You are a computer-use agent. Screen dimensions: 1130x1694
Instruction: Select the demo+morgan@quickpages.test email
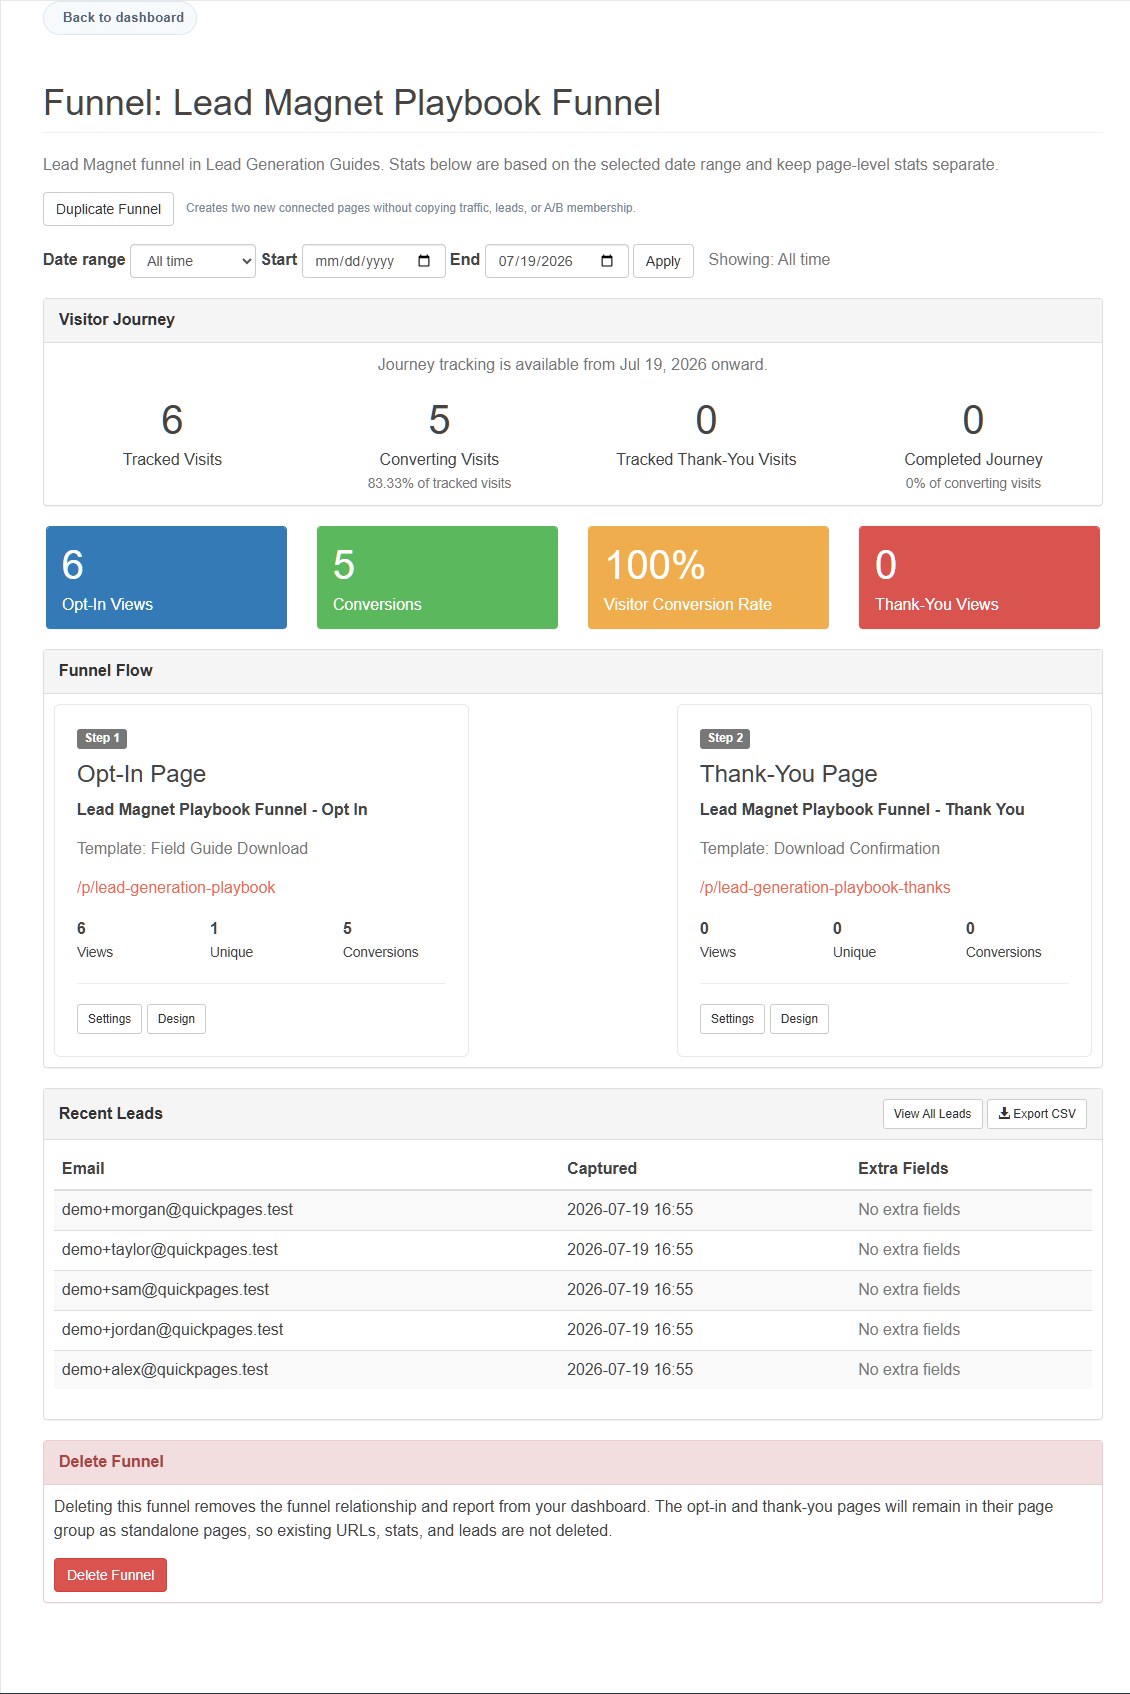[x=177, y=1209]
